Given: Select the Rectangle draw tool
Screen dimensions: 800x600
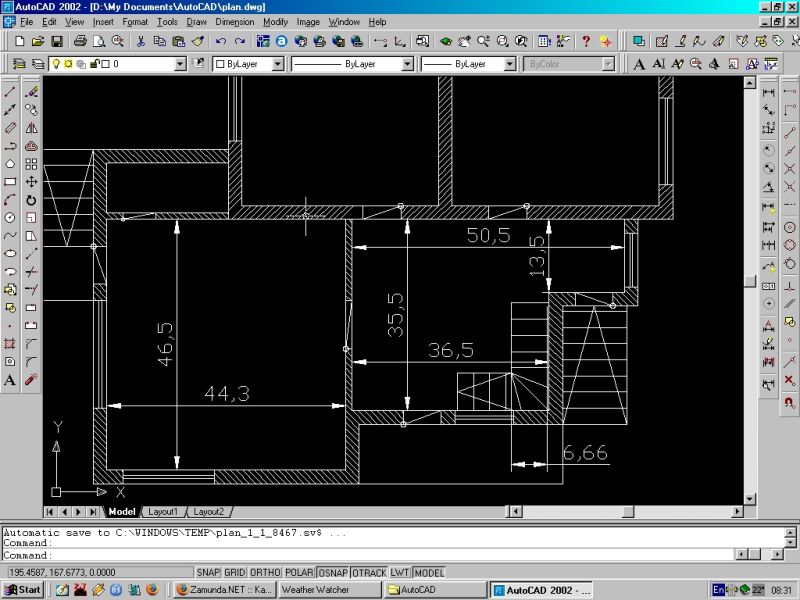Looking at the screenshot, I should pos(10,181).
